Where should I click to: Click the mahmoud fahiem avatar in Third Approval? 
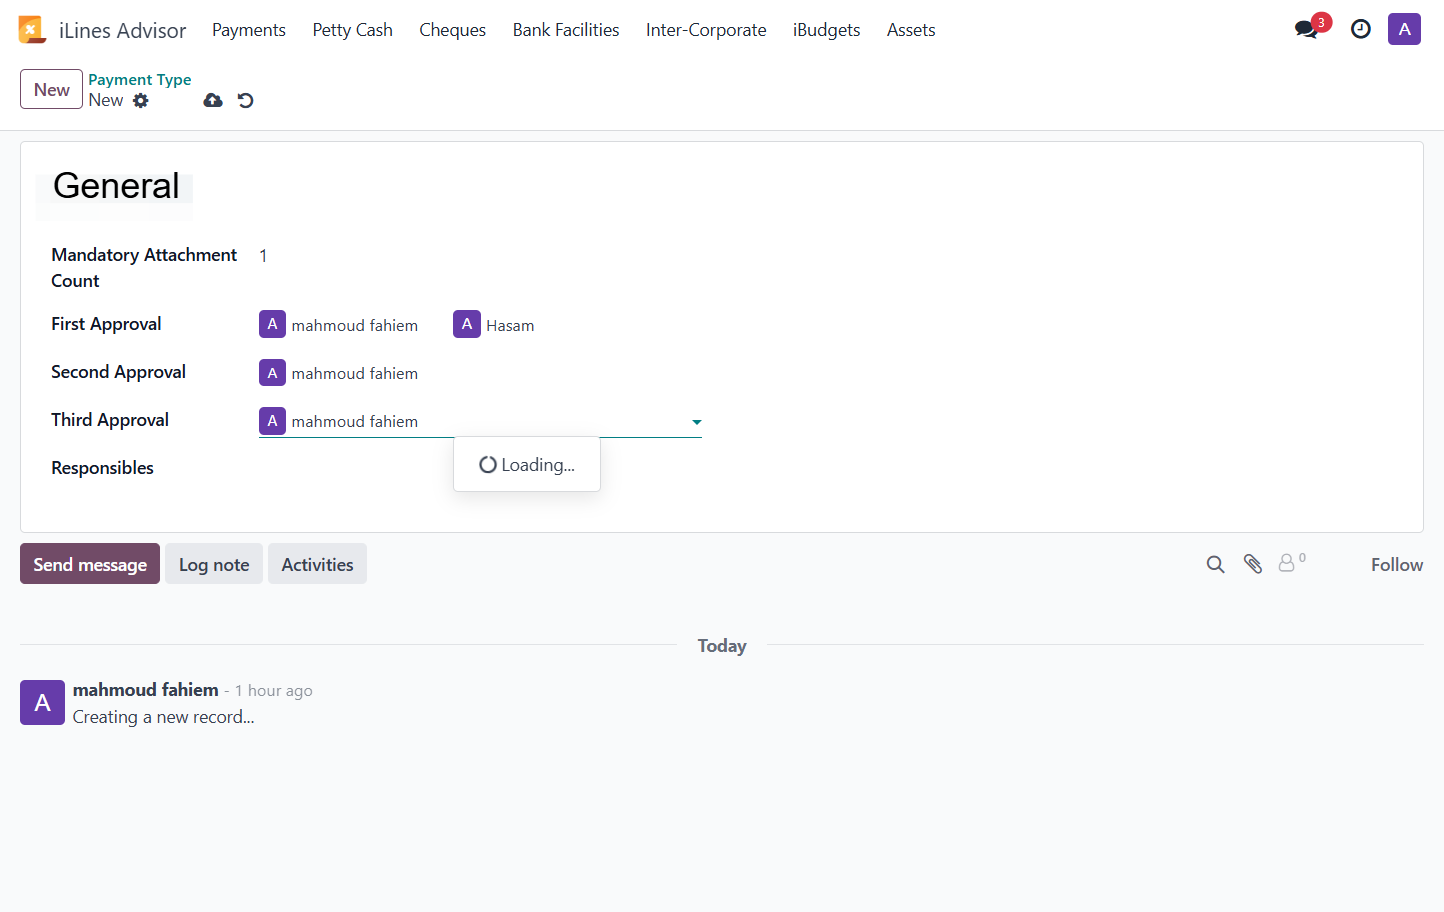coord(272,421)
